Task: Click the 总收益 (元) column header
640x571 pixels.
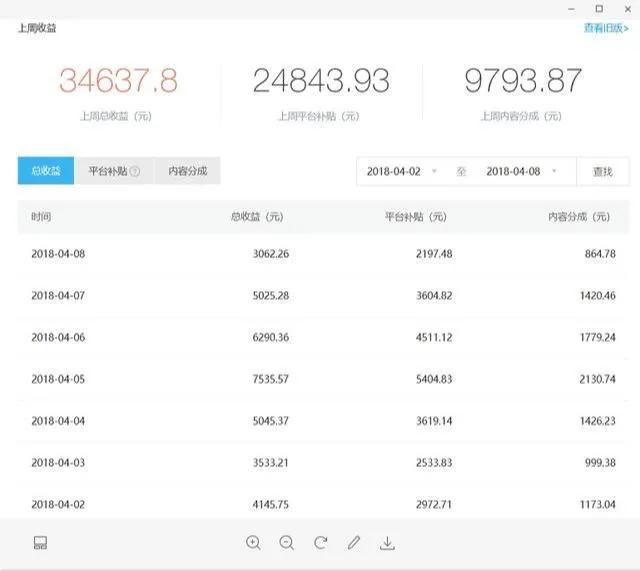Action: 257,217
